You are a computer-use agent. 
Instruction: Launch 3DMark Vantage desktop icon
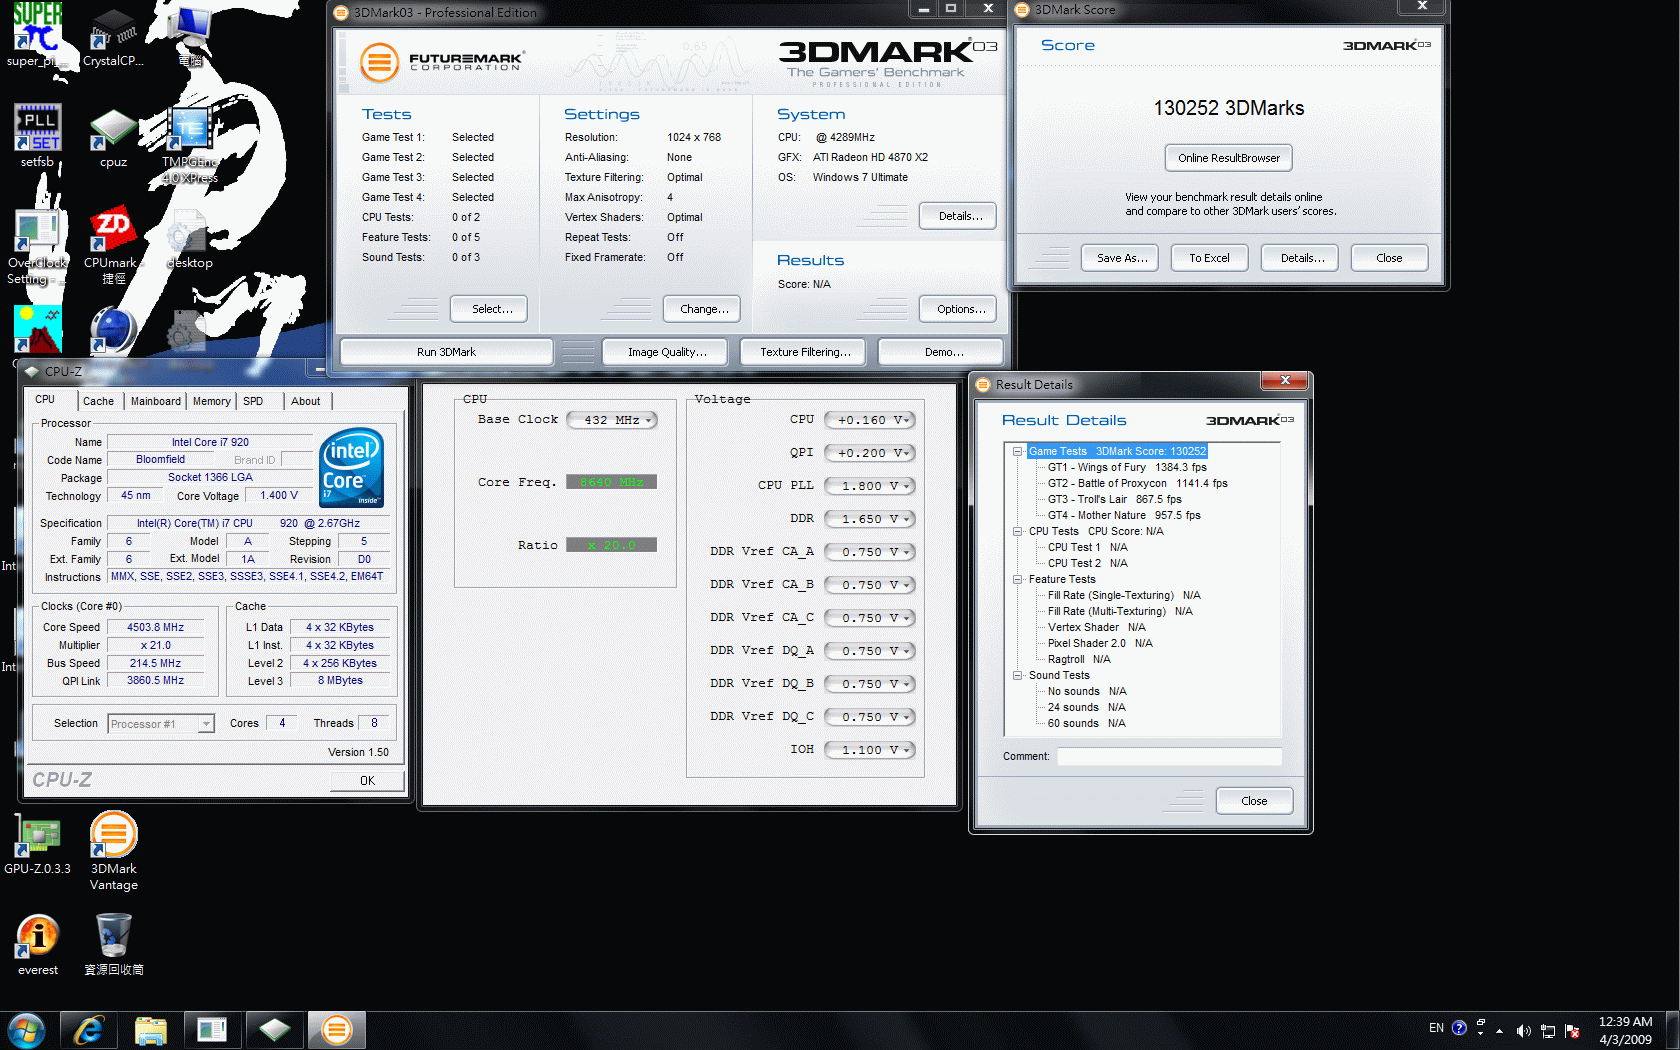(113, 851)
